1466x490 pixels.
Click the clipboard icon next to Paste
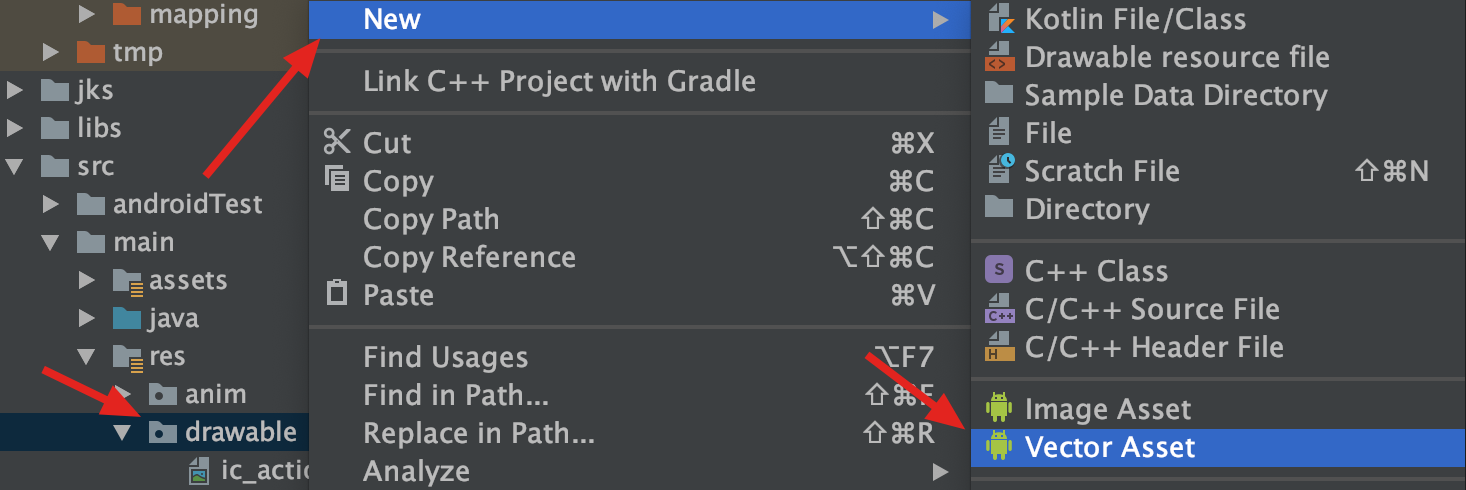click(x=337, y=294)
